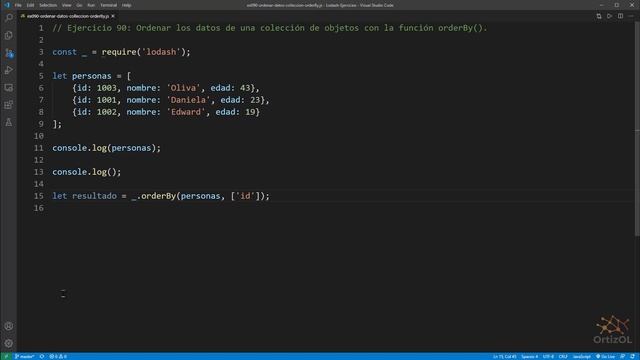Viewport: 640px width, 360px height.
Task: Open the File menu
Action: point(18,5)
